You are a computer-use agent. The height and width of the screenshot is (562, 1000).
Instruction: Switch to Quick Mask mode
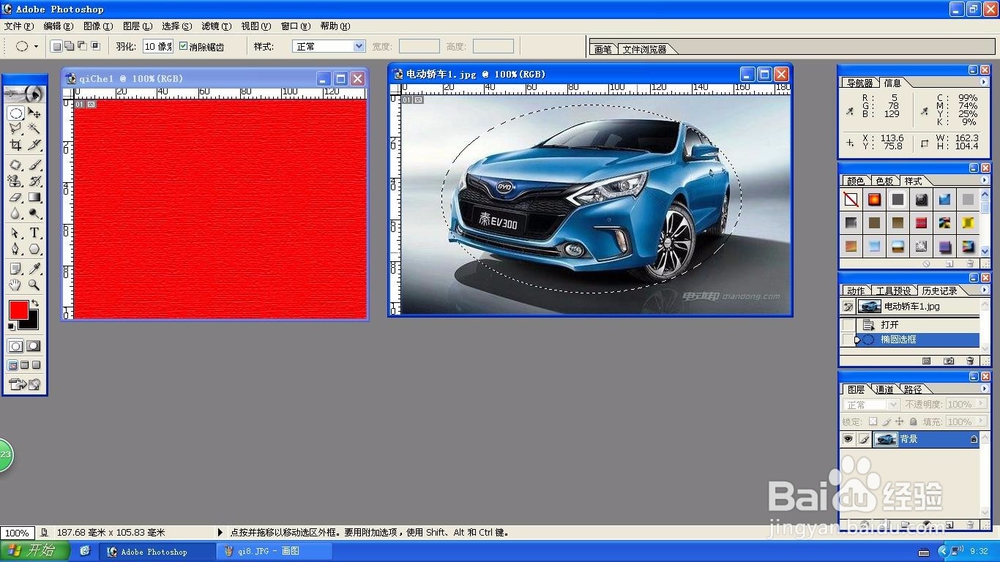(x=33, y=346)
